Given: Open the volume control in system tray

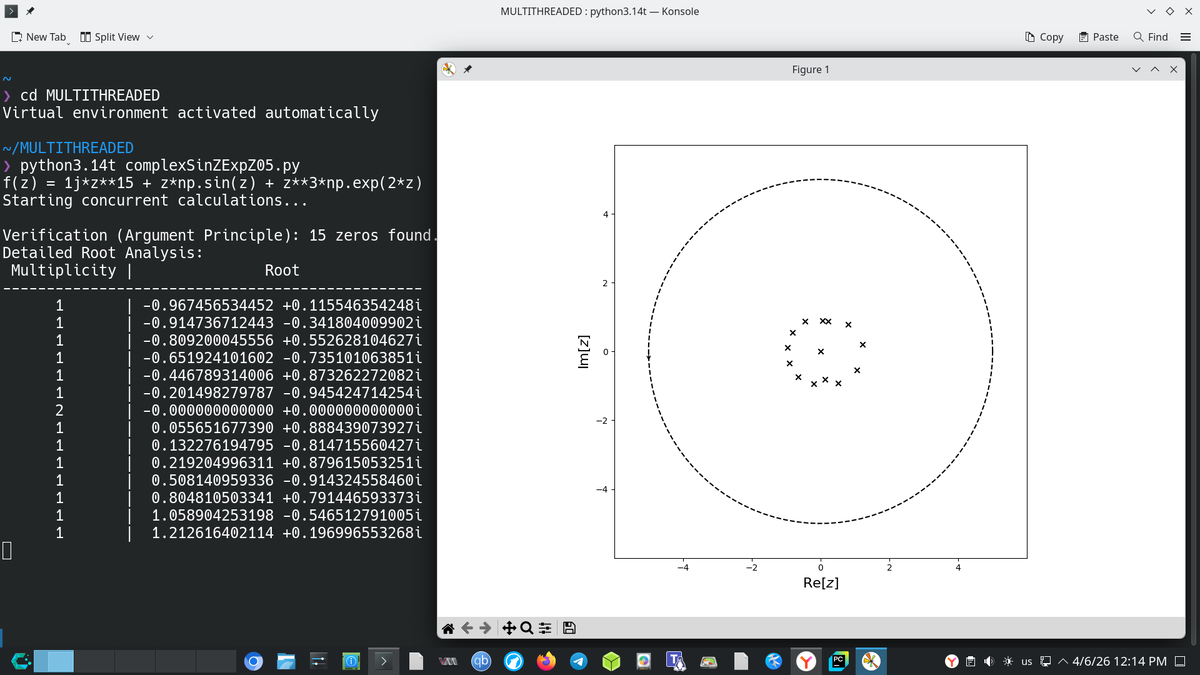Looking at the screenshot, I should 988,661.
